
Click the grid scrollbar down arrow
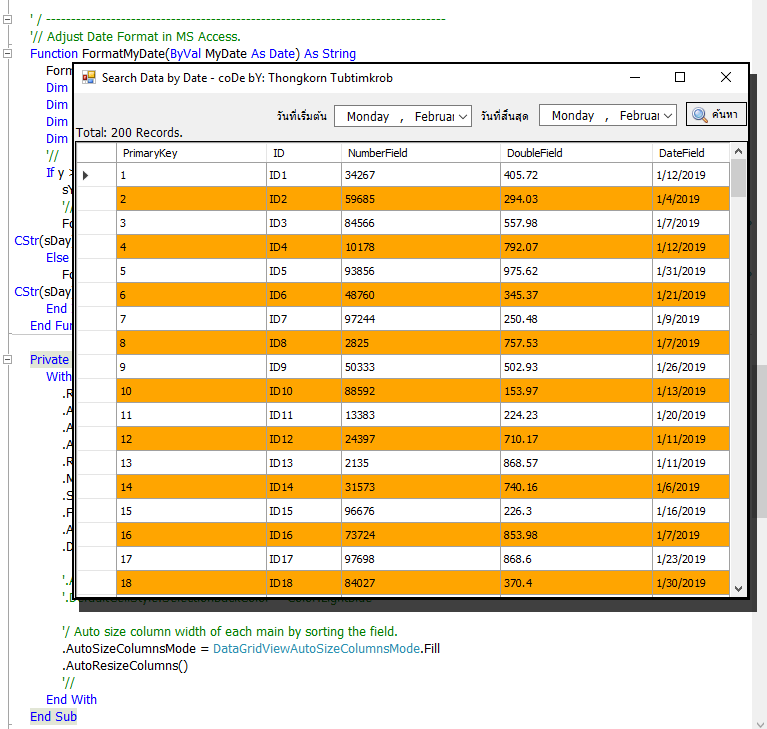tap(738, 589)
